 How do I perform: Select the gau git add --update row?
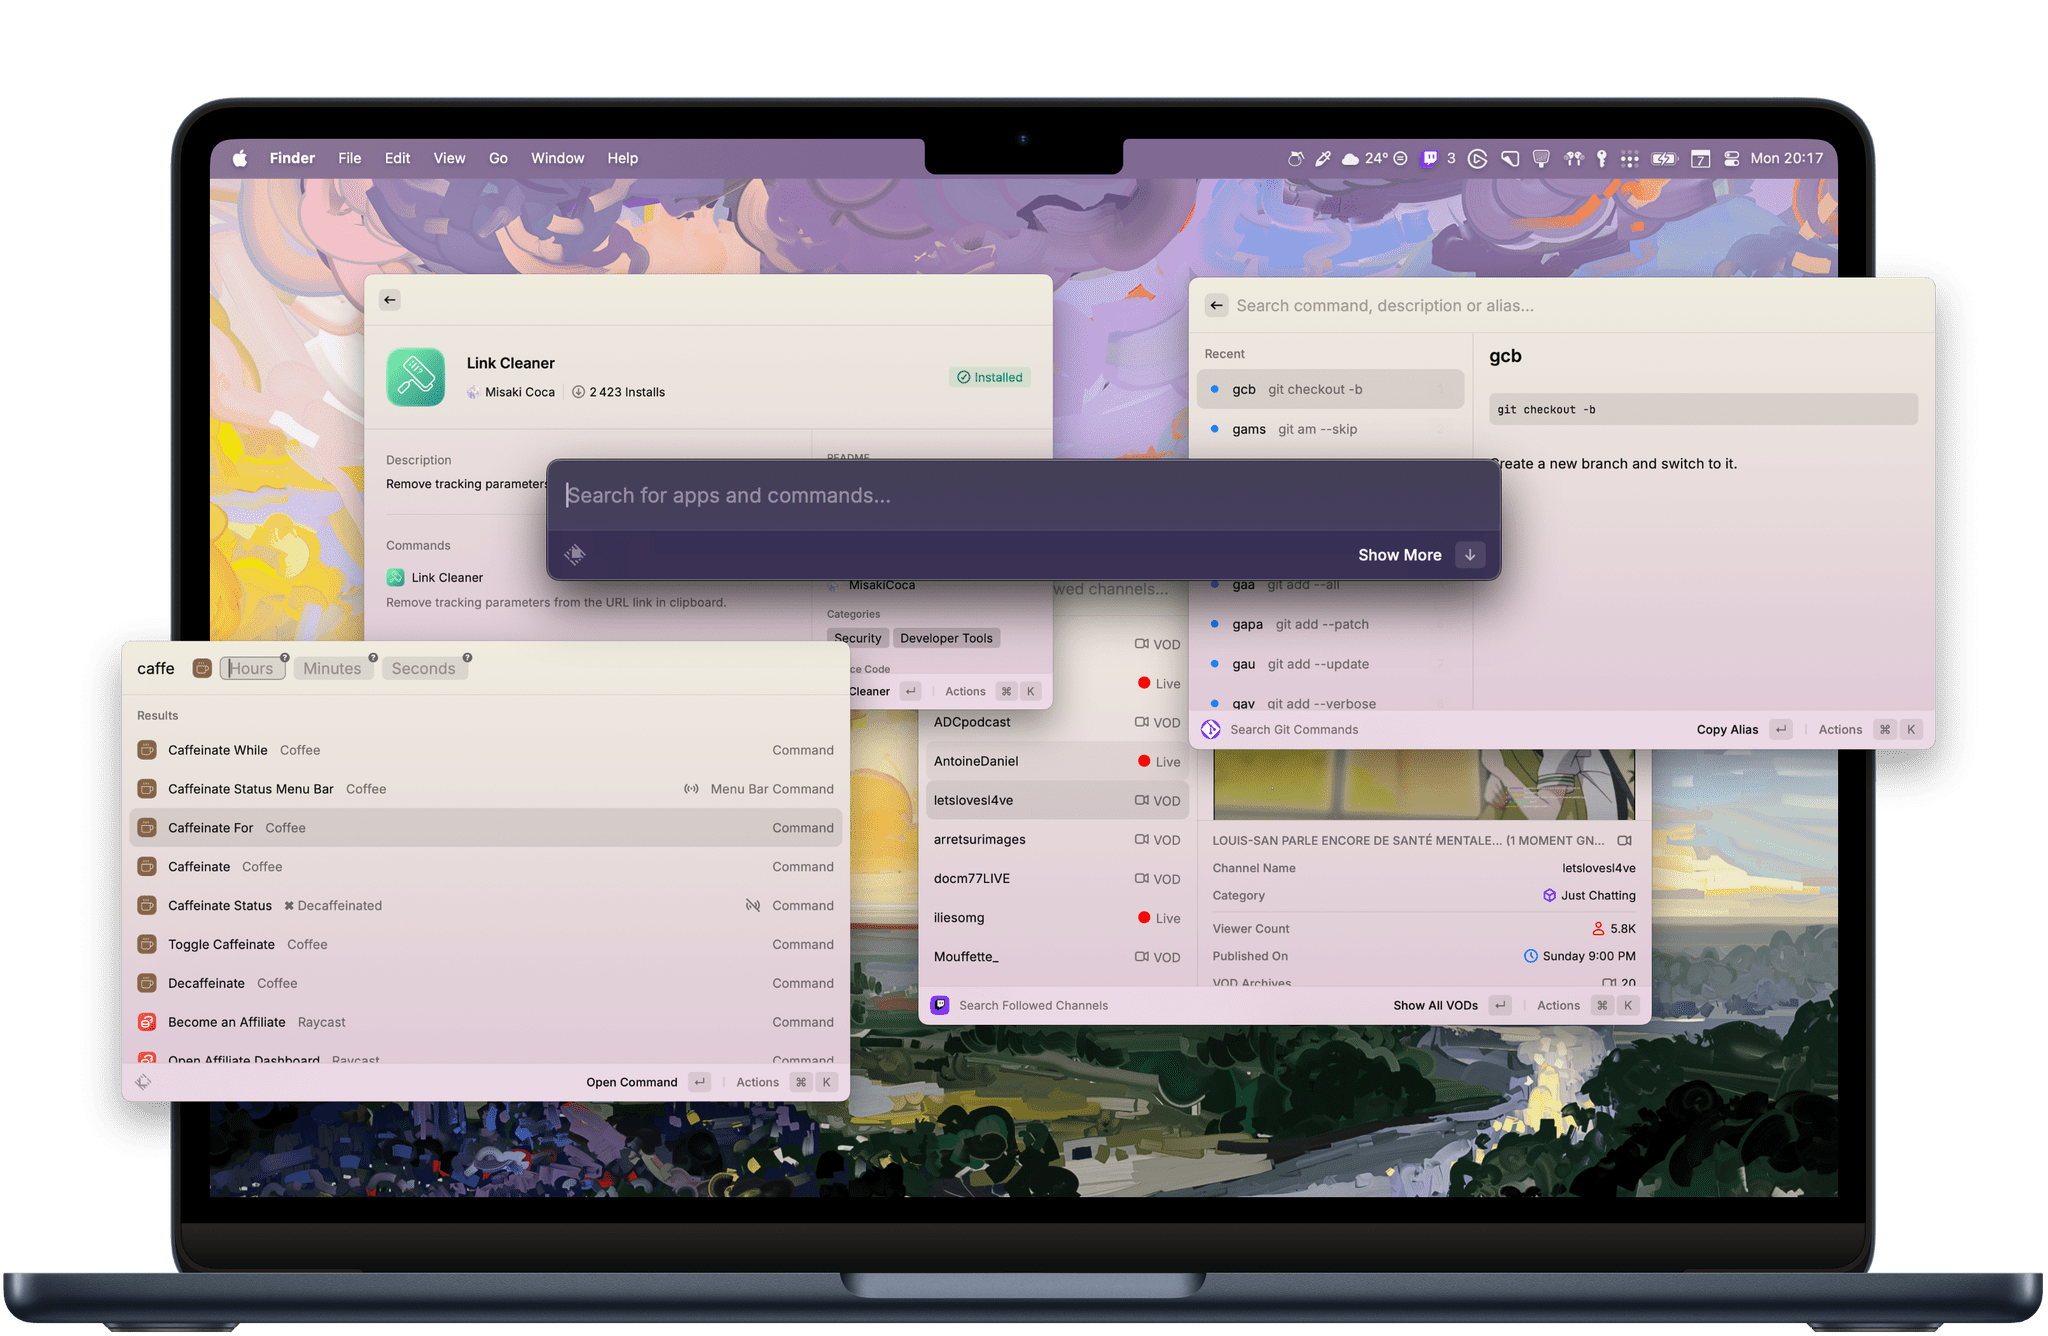(x=1330, y=664)
